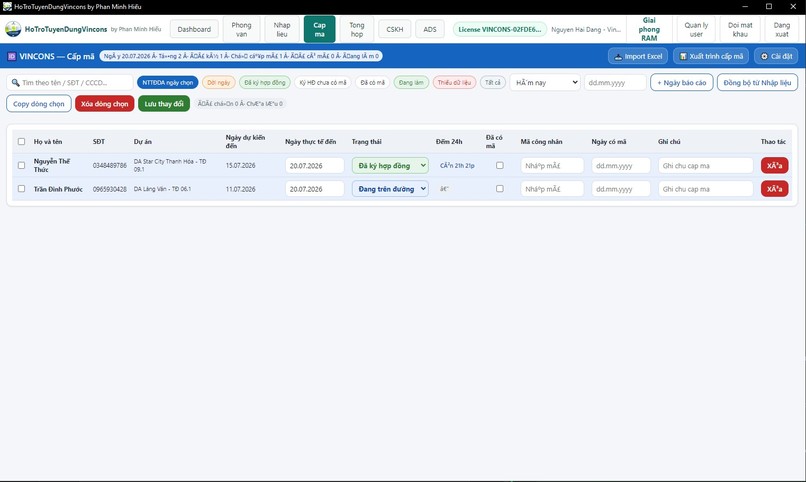
Task: Click the + Ngày báo cáo button
Action: [x=682, y=82]
